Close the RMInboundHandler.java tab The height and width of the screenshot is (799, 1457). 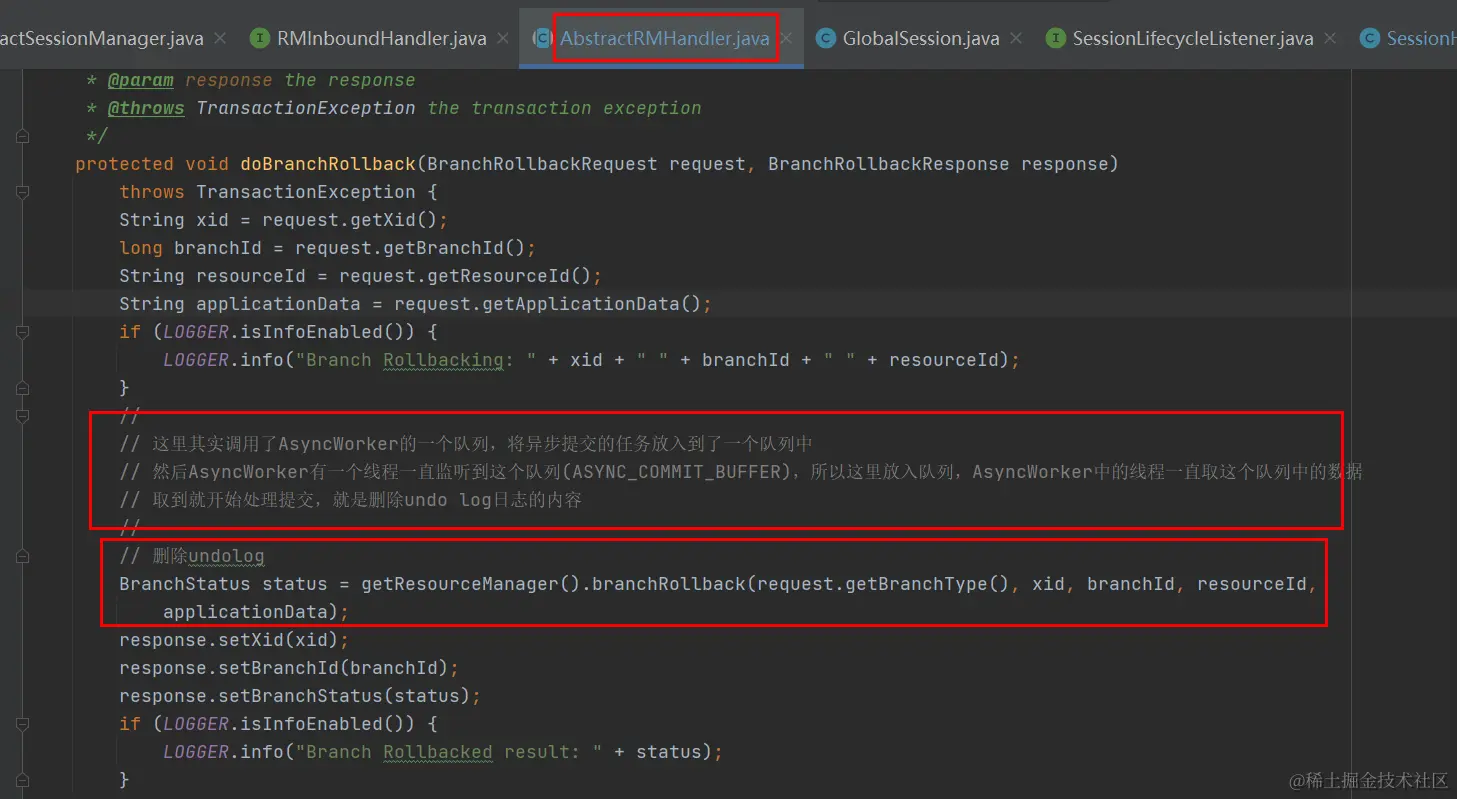tap(502, 38)
